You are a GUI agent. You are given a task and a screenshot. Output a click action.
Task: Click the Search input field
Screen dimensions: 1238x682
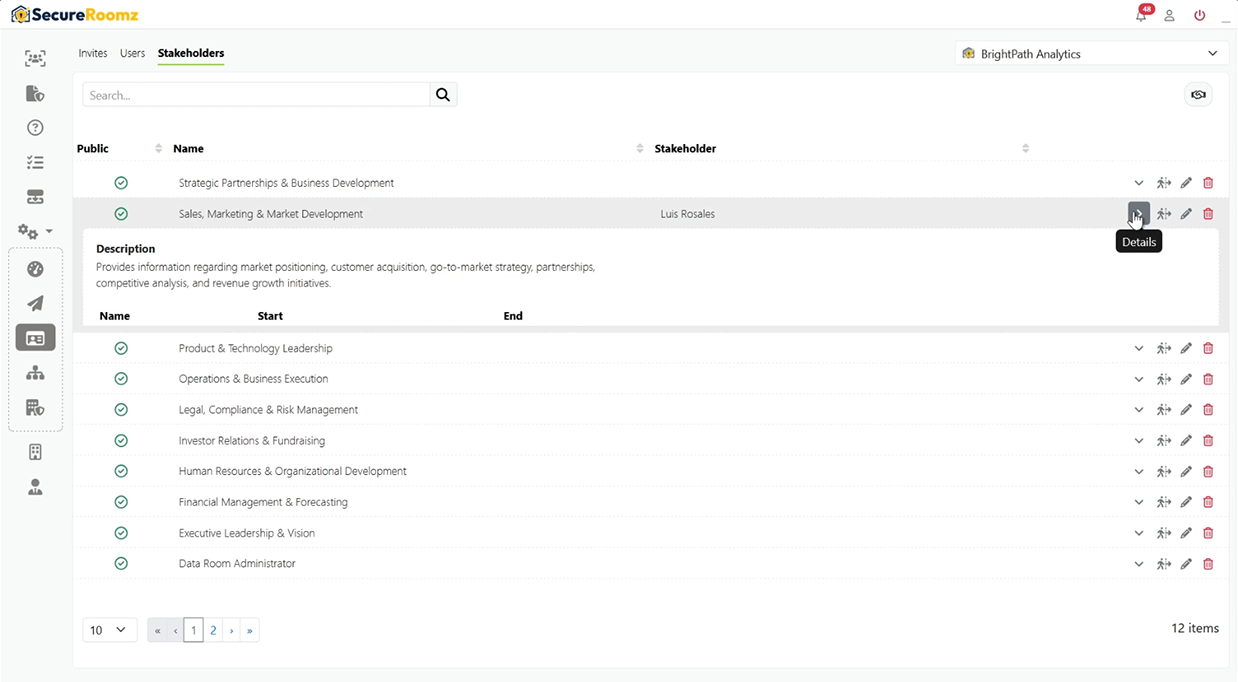(256, 95)
